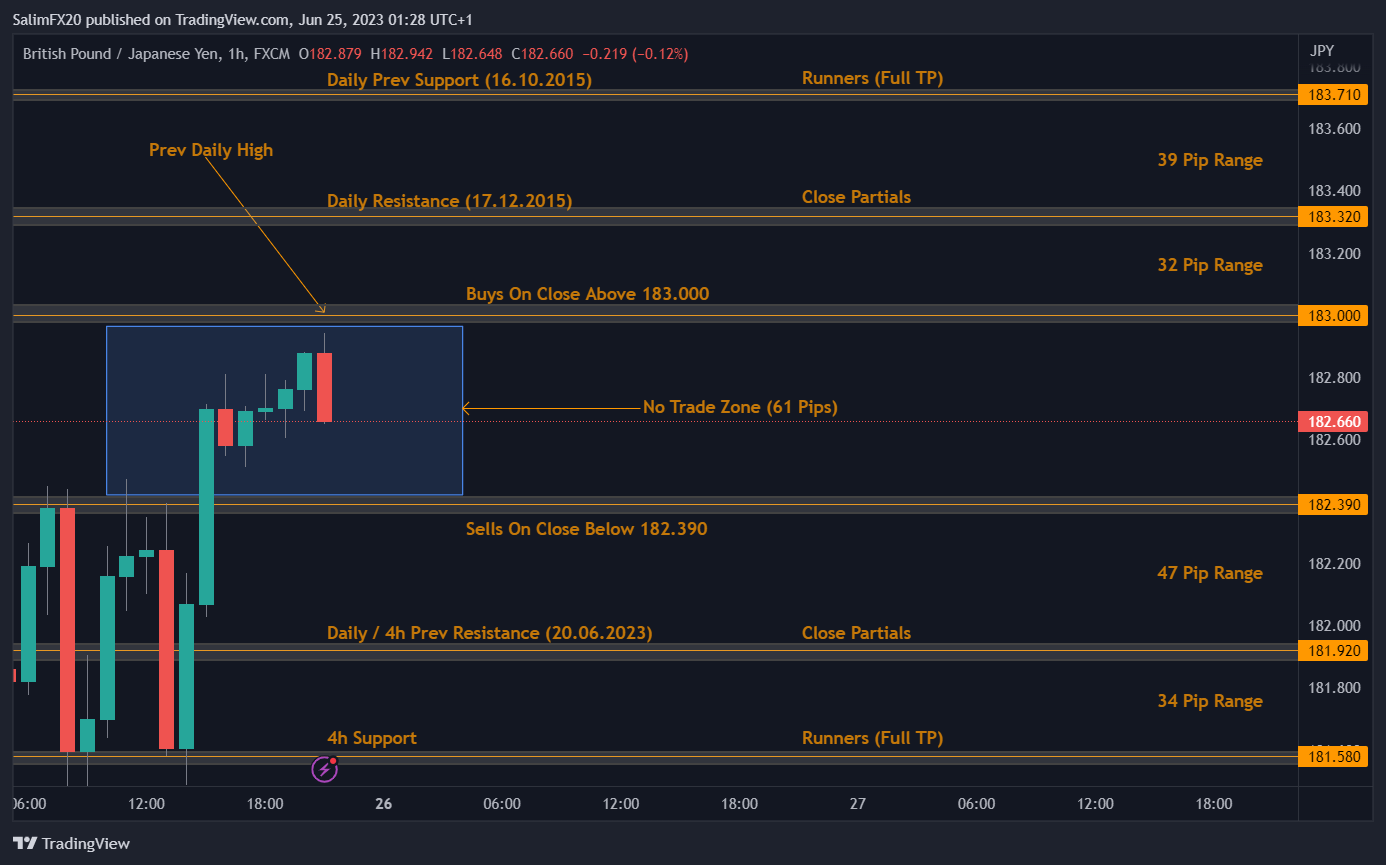Select the 'Daily Resistance (17.12.2015)' label

tap(449, 201)
